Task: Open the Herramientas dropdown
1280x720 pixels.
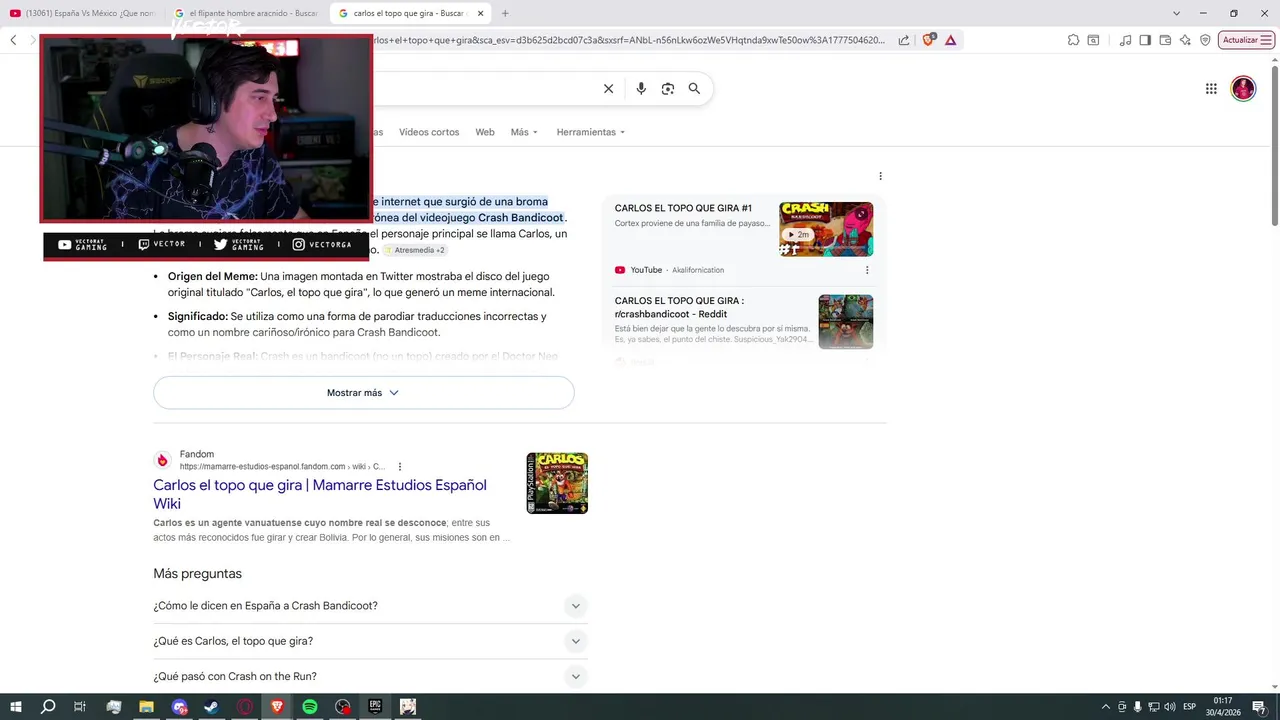Action: coord(590,132)
